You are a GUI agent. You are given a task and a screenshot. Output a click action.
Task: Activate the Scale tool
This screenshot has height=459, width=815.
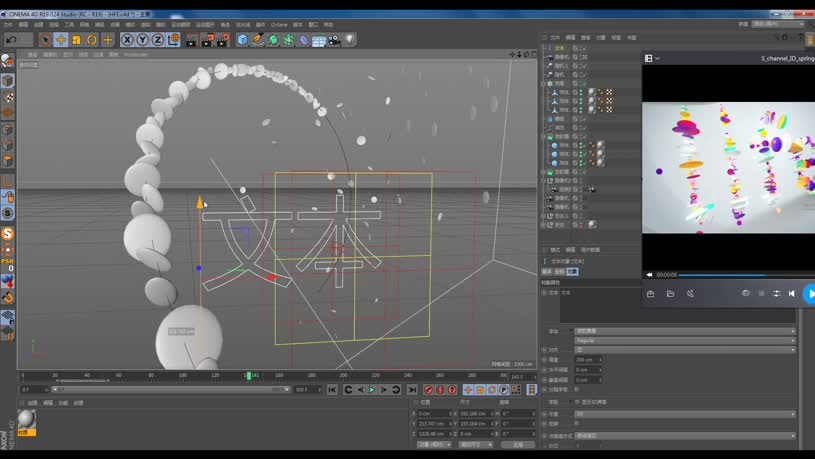76,40
